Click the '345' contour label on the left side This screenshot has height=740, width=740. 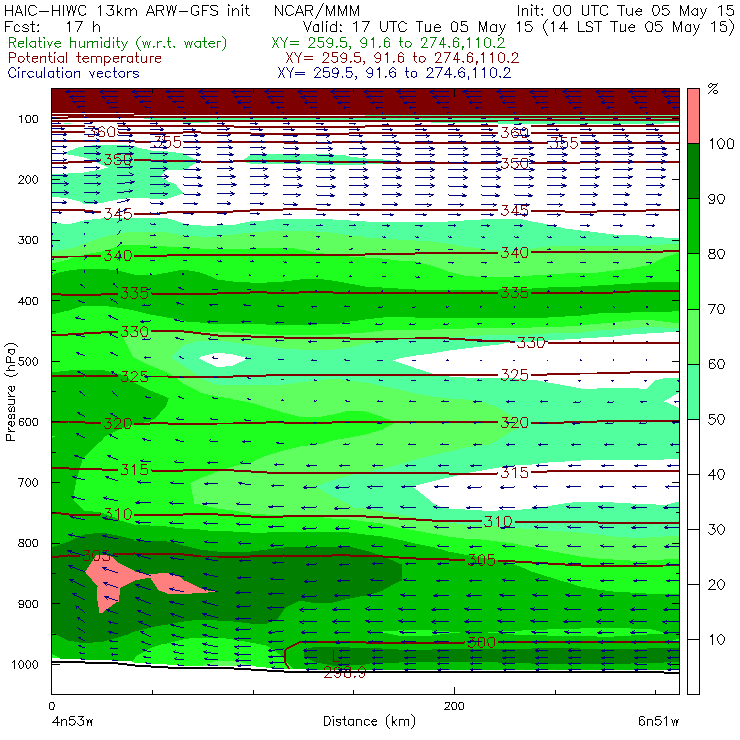pos(118,214)
